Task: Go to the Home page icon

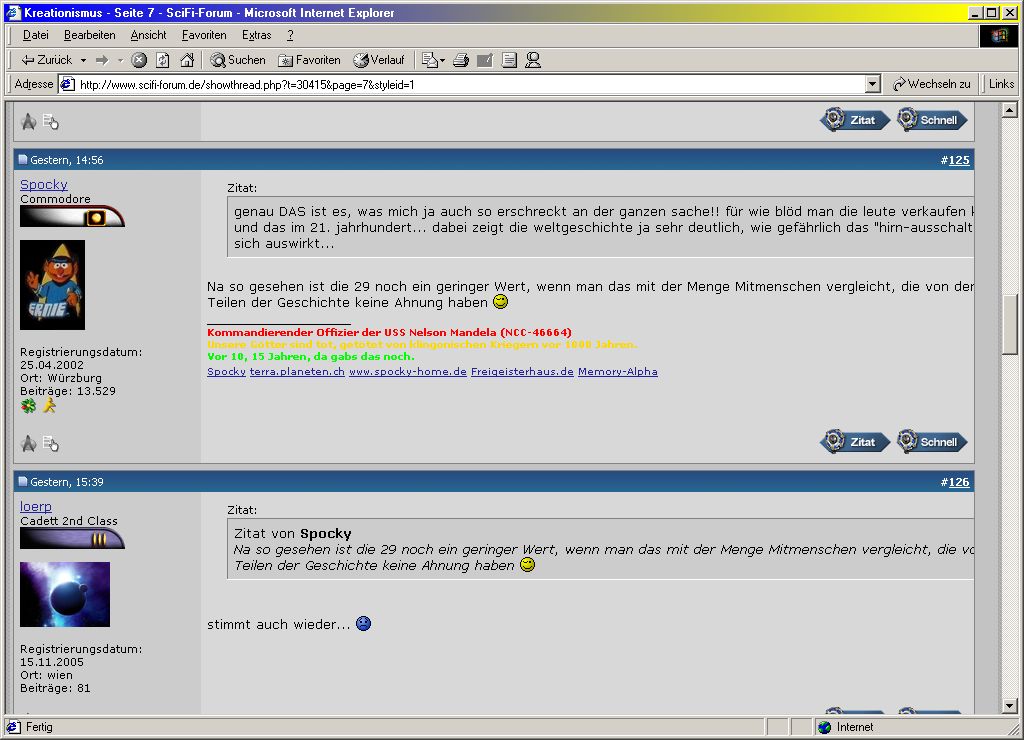Action: click(x=186, y=60)
